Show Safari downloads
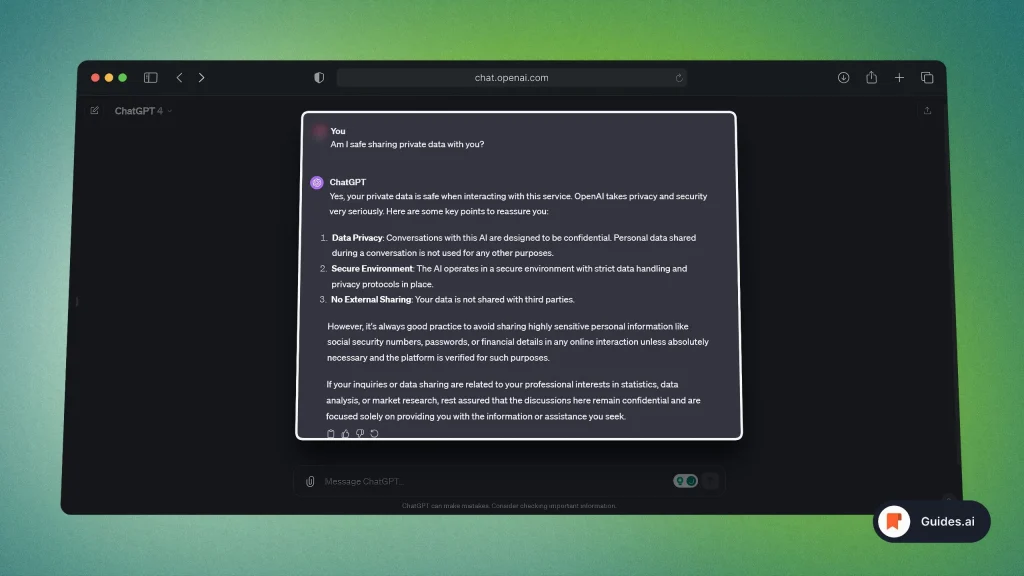This screenshot has width=1024, height=576. [843, 78]
